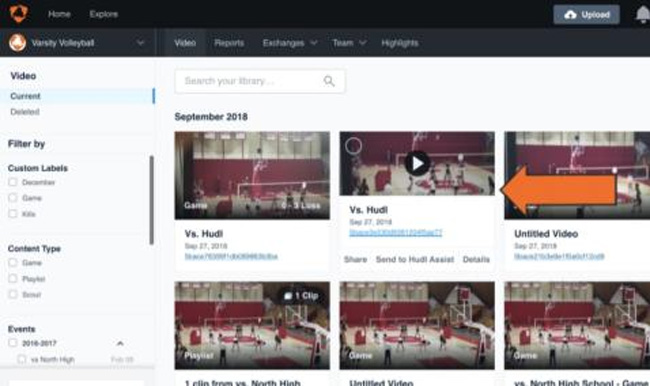The height and width of the screenshot is (386, 650).
Task: Click the Varsity Volleyball team avatar
Action: click(17, 43)
